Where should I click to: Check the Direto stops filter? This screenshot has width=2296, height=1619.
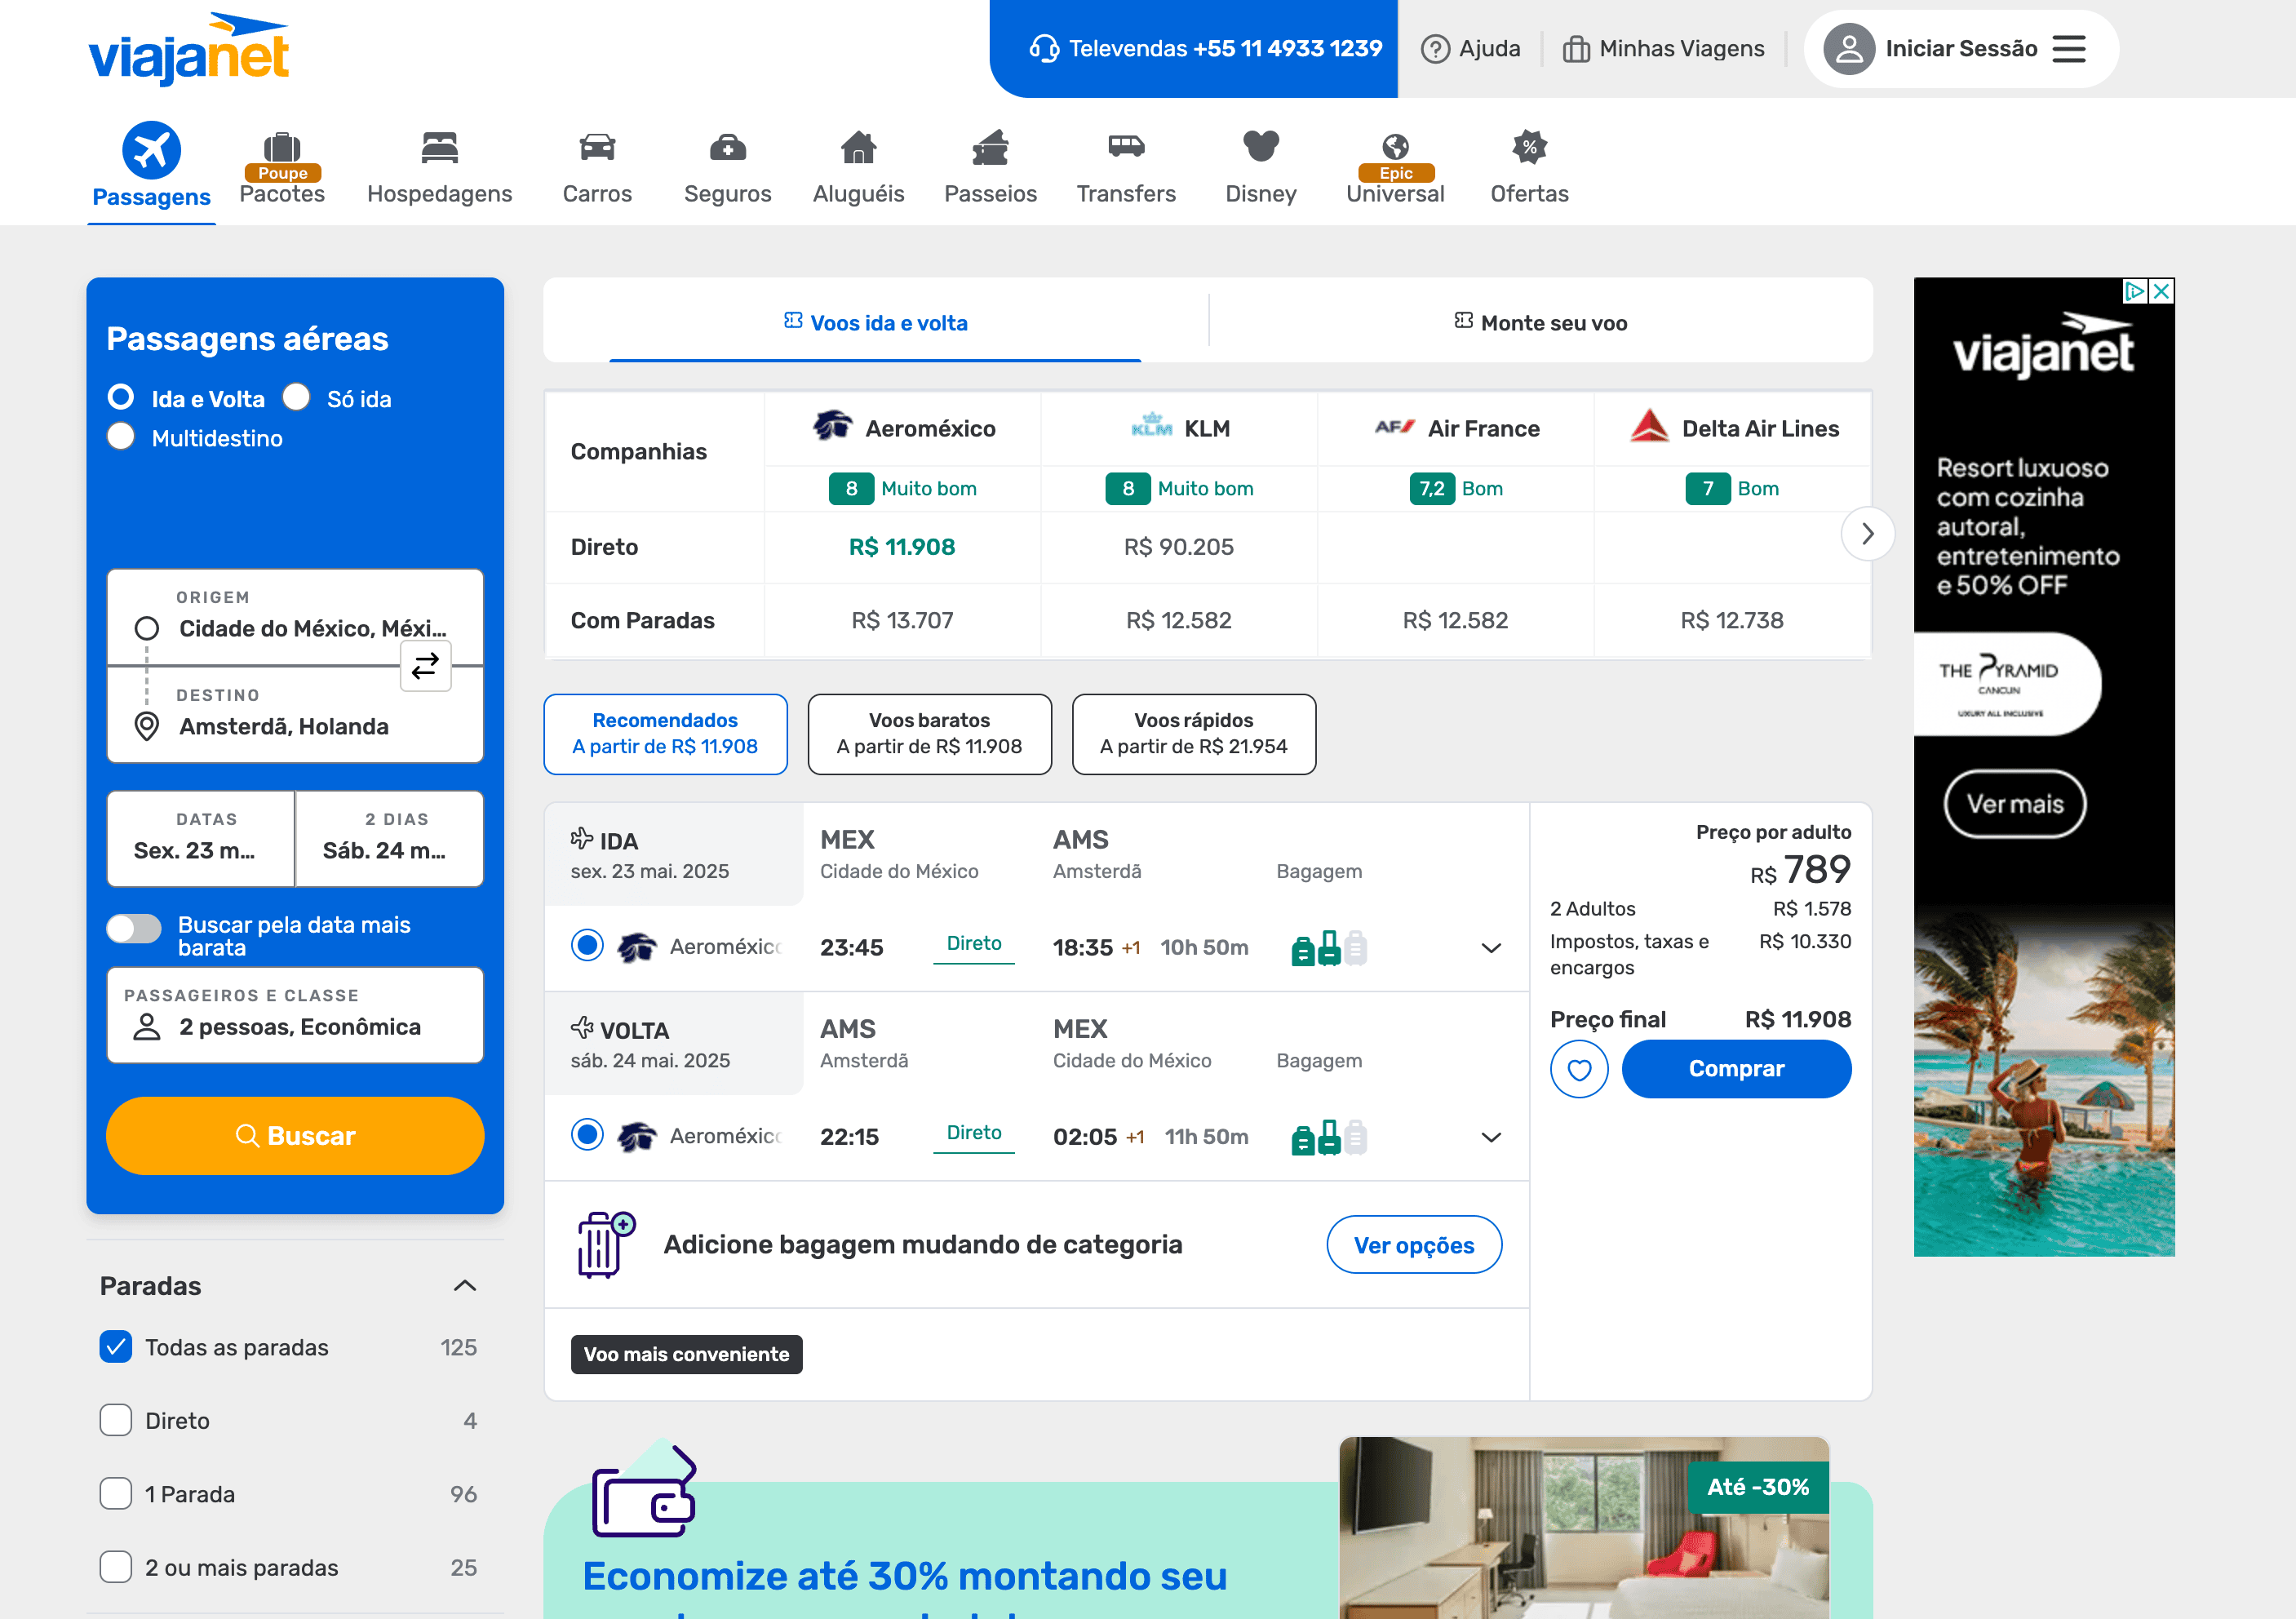point(116,1420)
